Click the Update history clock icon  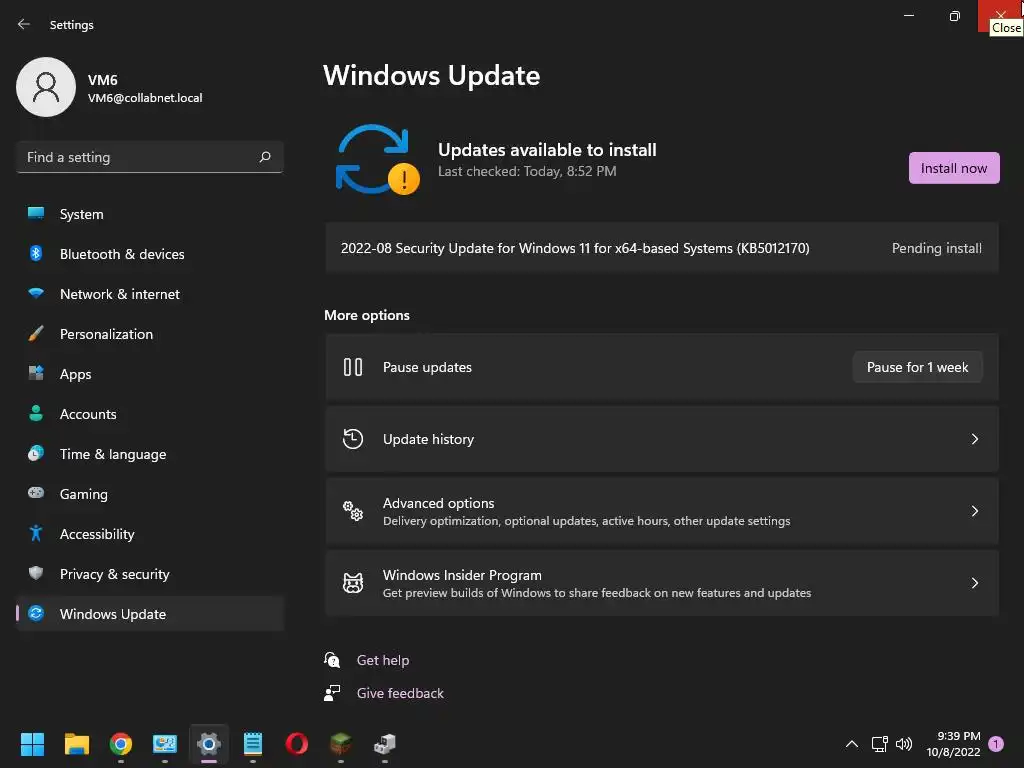pos(353,439)
